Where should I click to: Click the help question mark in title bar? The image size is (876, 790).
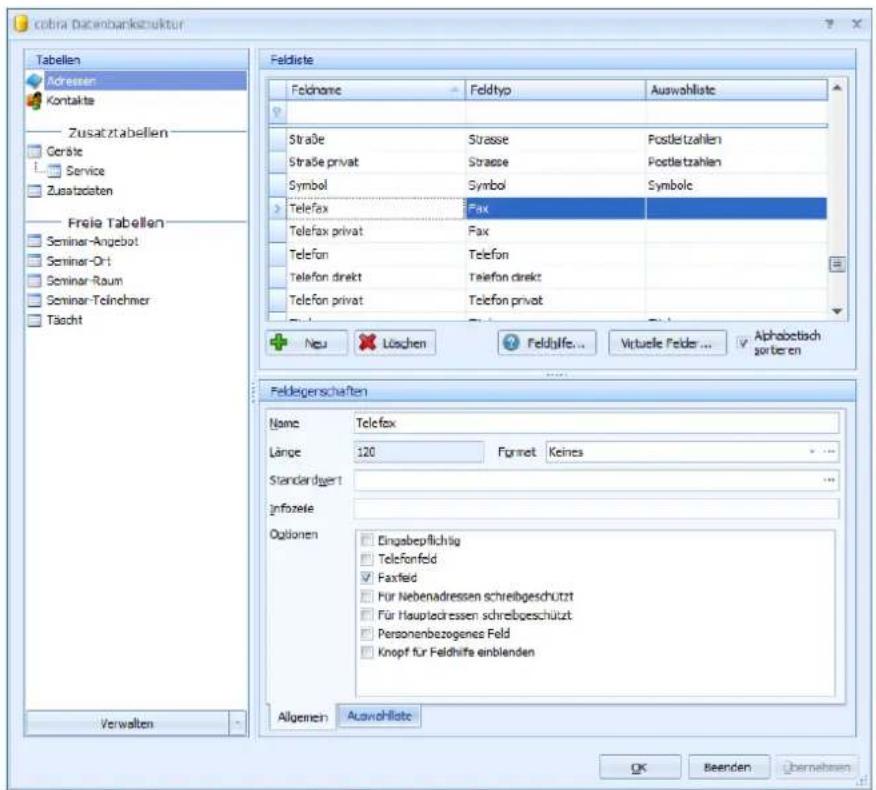830,23
